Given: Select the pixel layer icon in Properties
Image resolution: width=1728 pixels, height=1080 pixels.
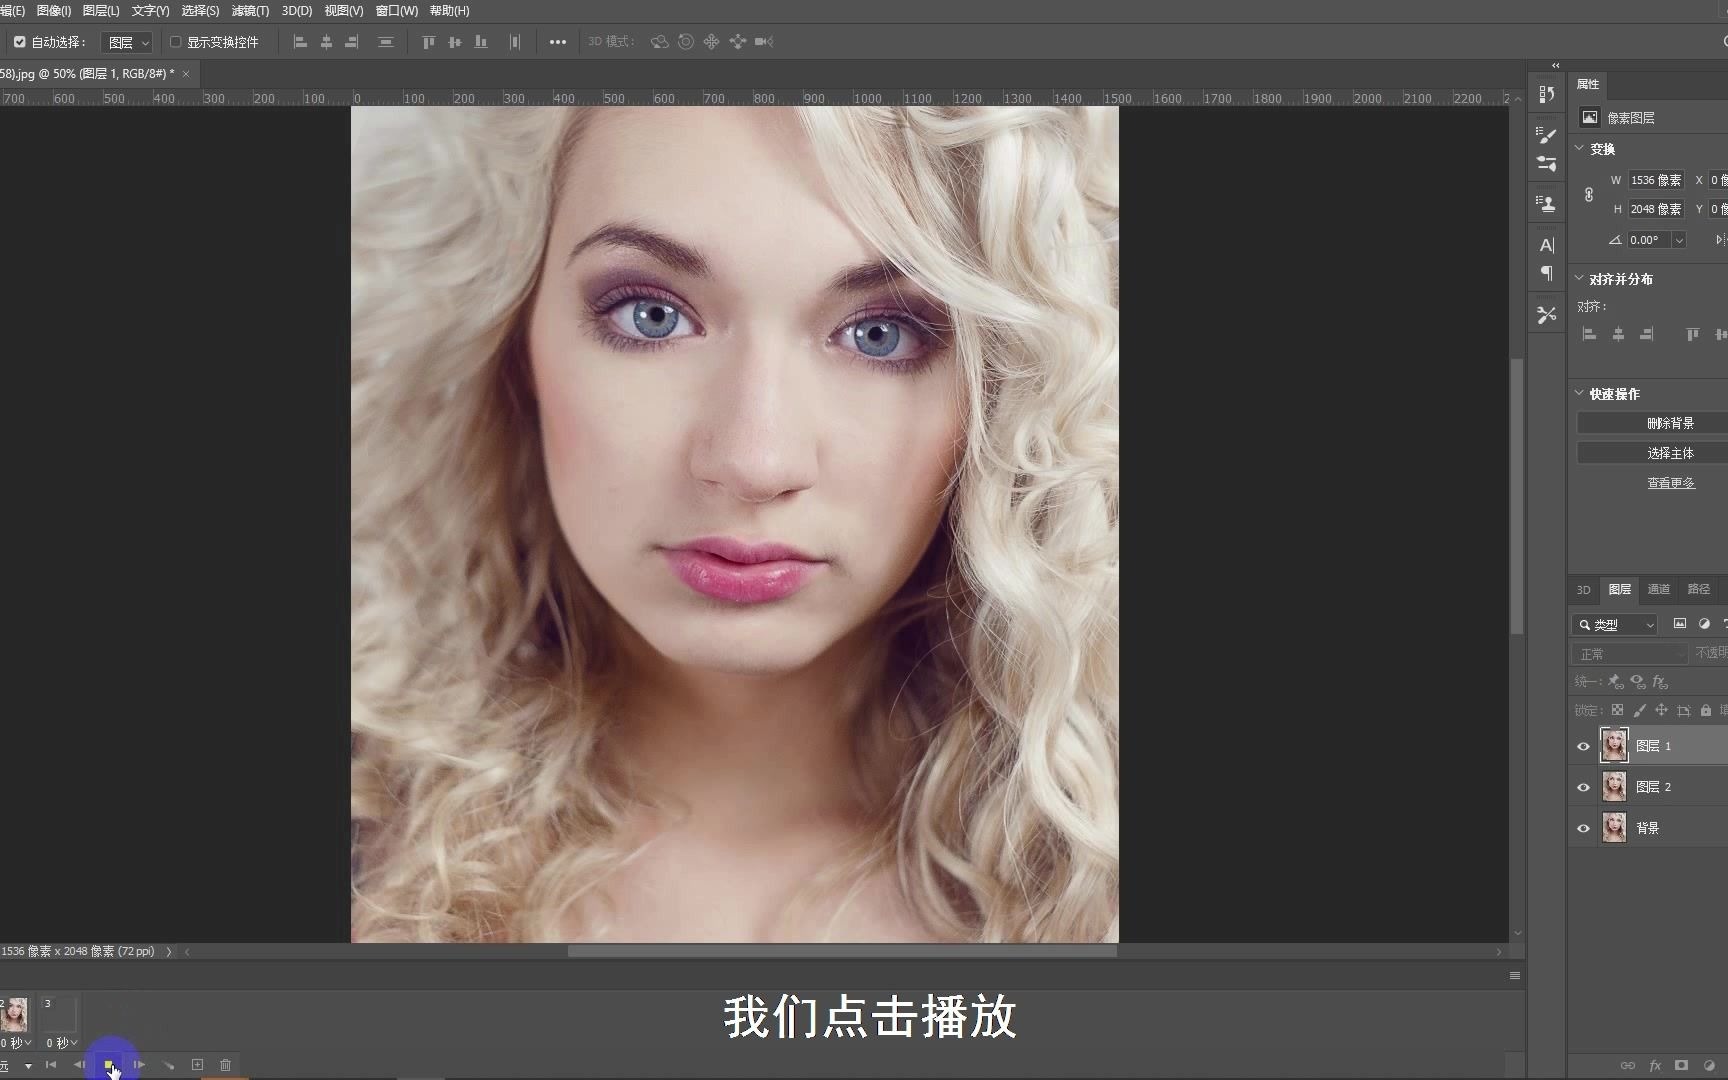Looking at the screenshot, I should (x=1589, y=117).
